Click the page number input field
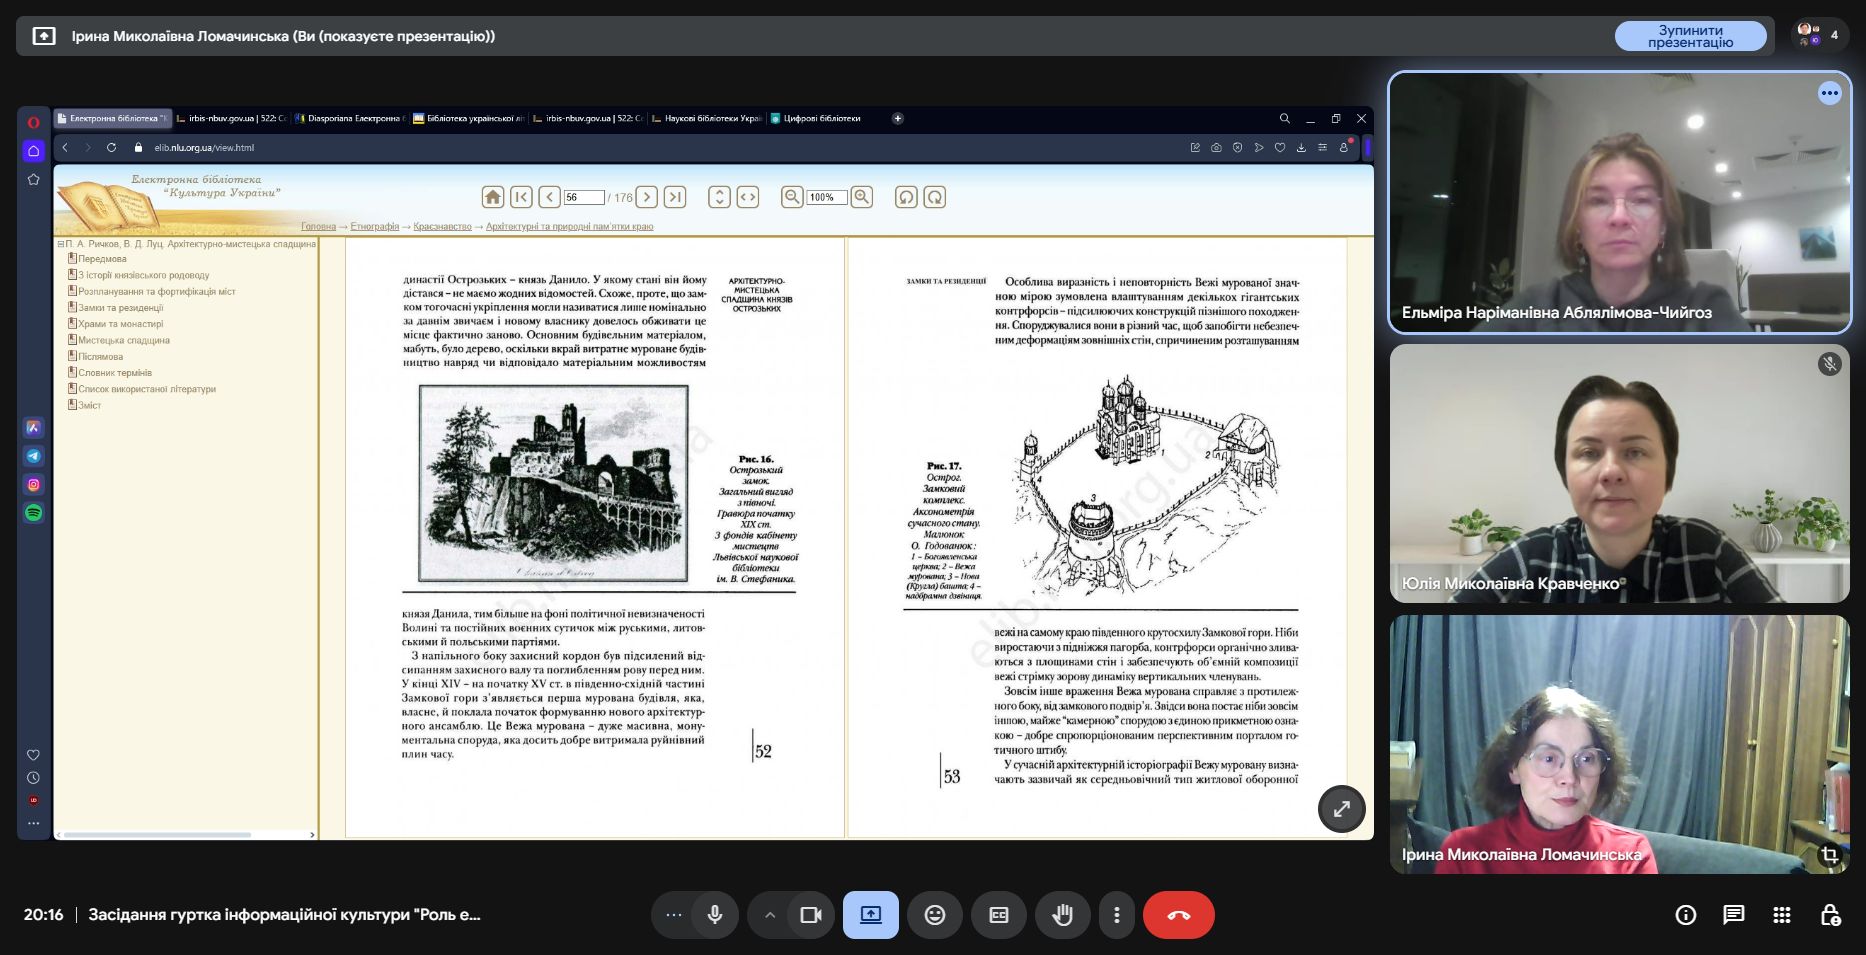The width and height of the screenshot is (1866, 955). coord(583,198)
